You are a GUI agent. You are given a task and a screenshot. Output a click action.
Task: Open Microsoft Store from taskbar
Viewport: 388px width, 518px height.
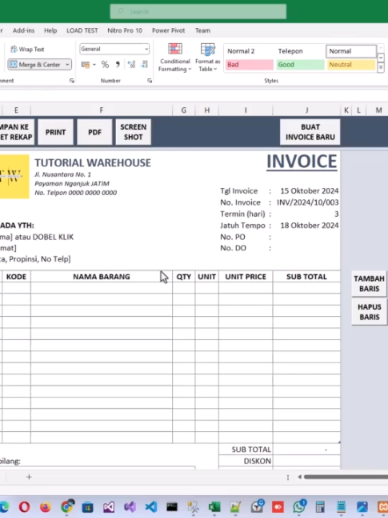[88, 507]
